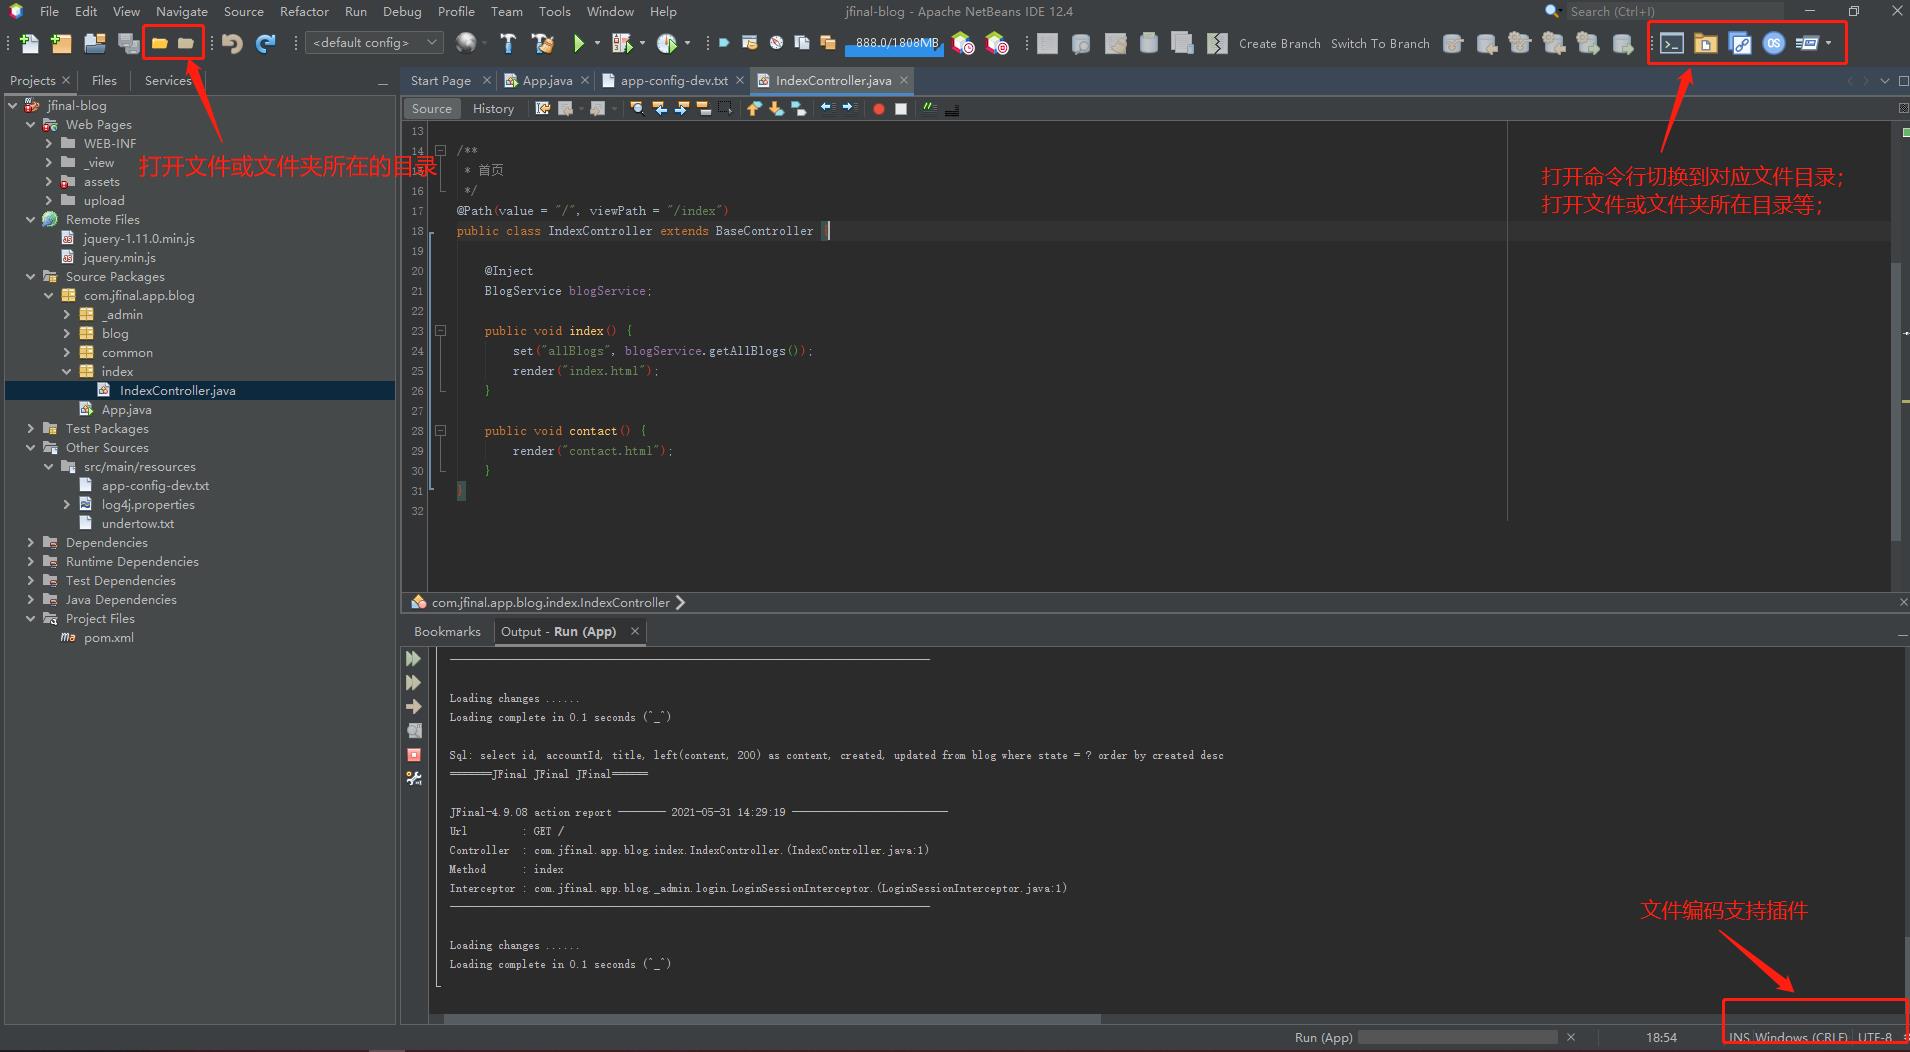
Task: Open output settings wrench icon
Action: click(414, 778)
